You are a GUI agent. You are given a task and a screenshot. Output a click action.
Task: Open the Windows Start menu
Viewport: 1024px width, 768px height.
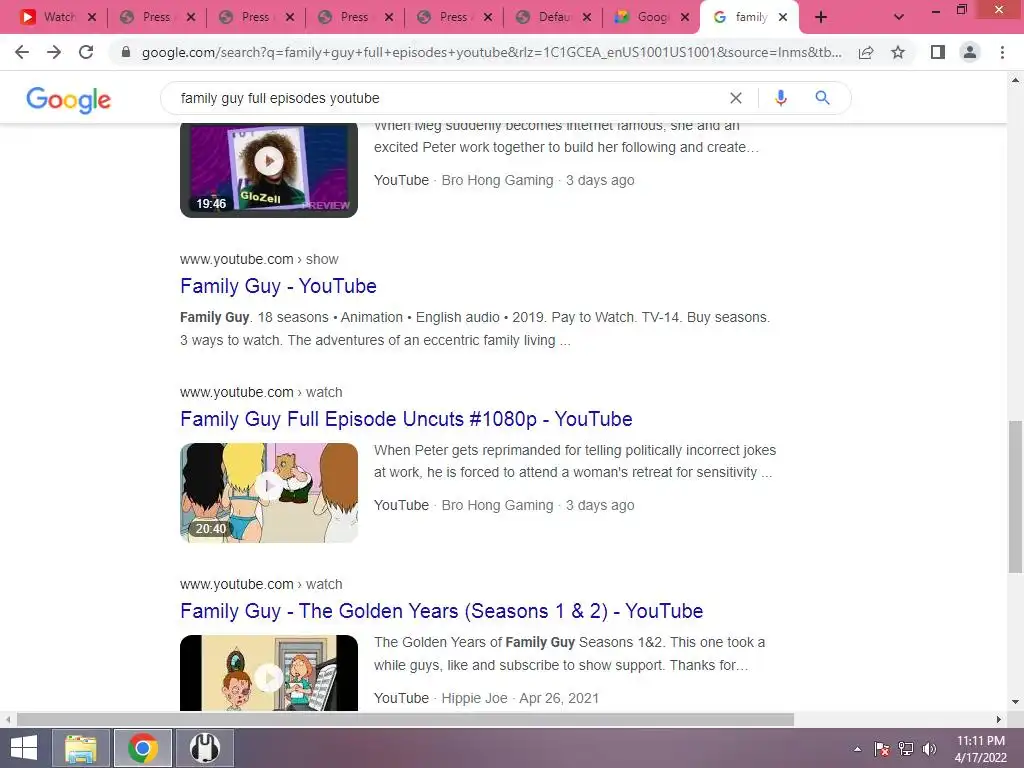click(24, 748)
